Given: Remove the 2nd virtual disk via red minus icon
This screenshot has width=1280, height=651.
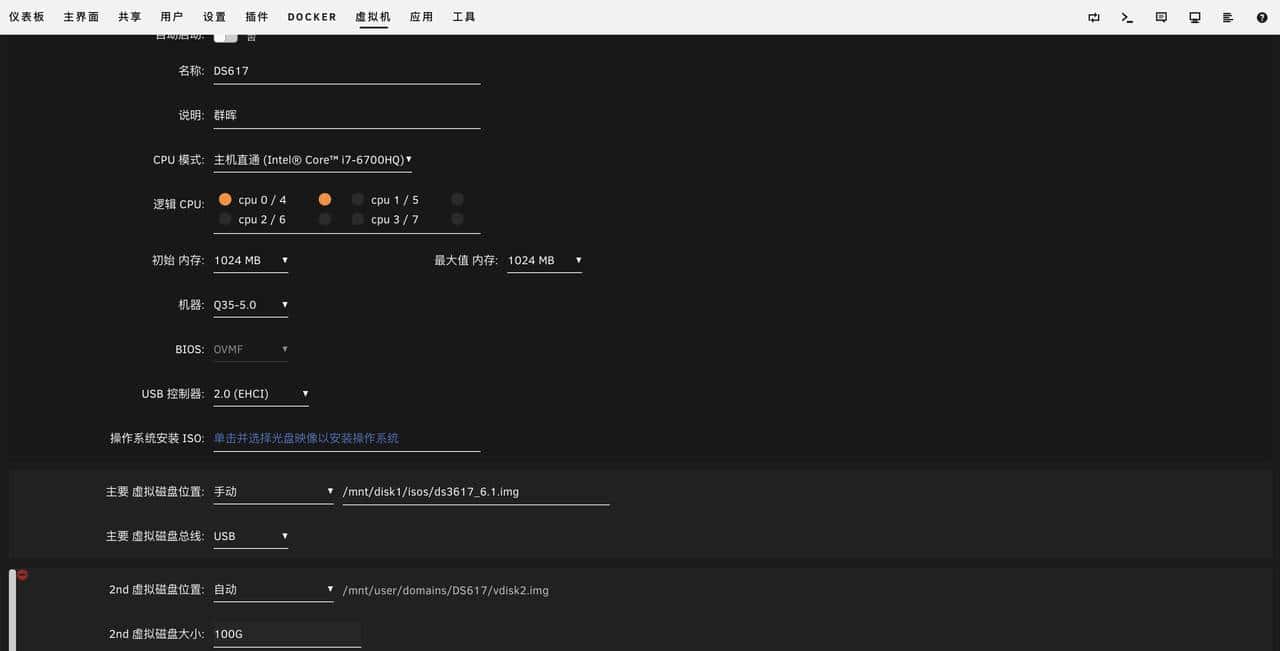Looking at the screenshot, I should [x=22, y=575].
